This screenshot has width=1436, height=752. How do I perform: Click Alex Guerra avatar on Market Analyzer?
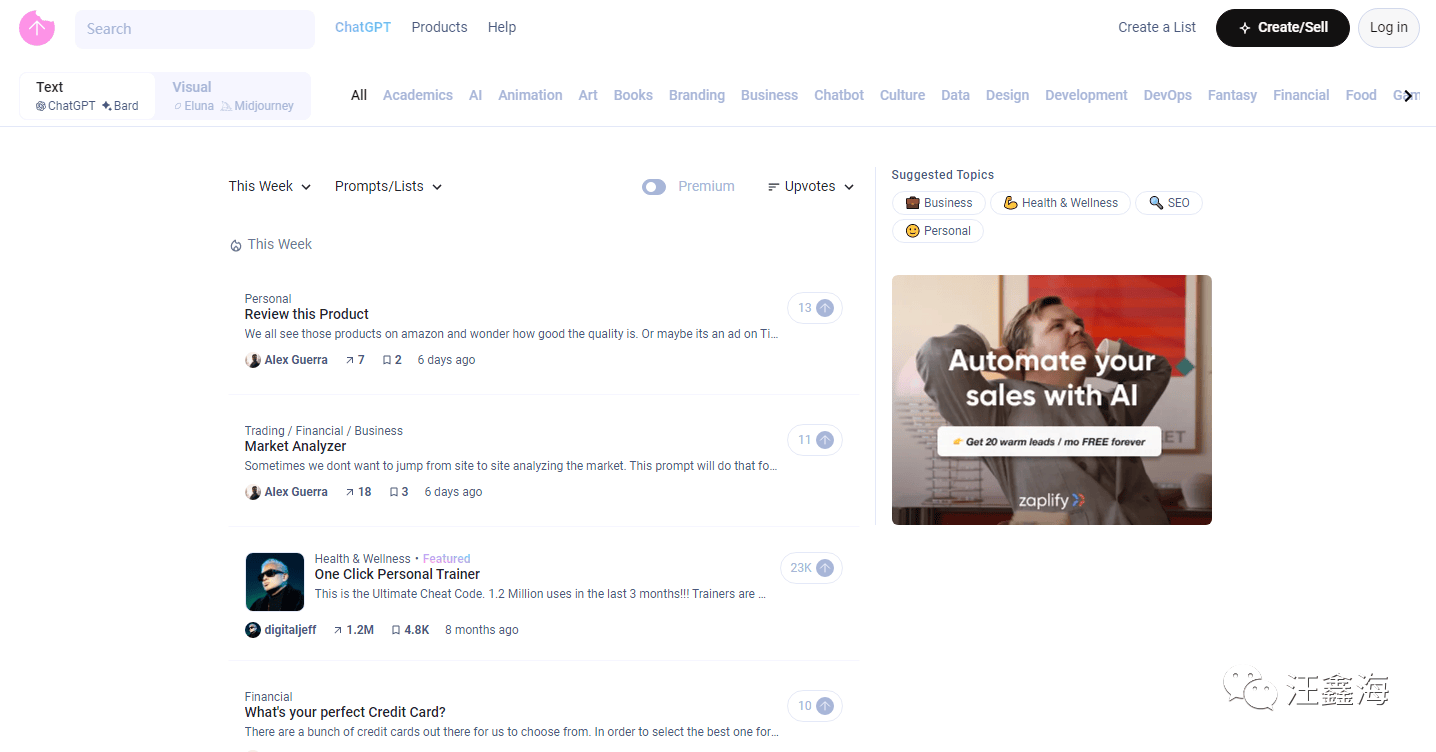tap(253, 492)
